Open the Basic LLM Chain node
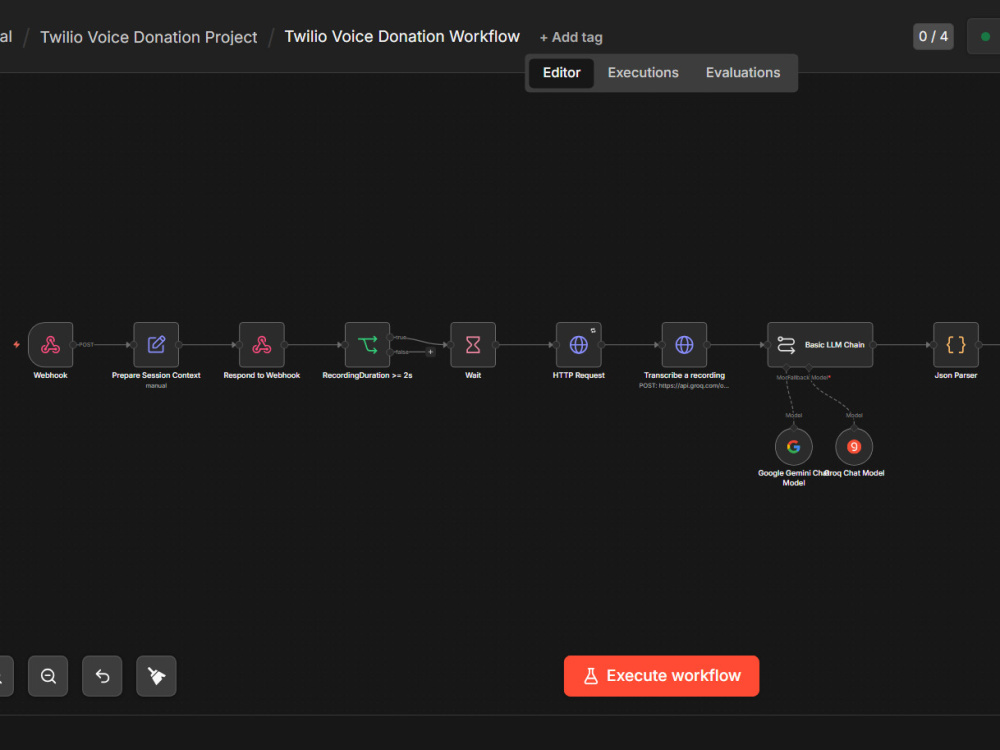The width and height of the screenshot is (1000, 750). 820,345
